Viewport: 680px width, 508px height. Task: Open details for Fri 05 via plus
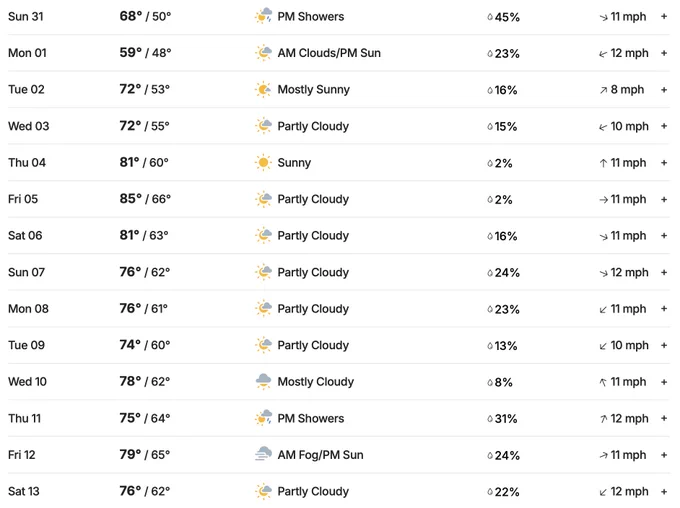(x=664, y=199)
